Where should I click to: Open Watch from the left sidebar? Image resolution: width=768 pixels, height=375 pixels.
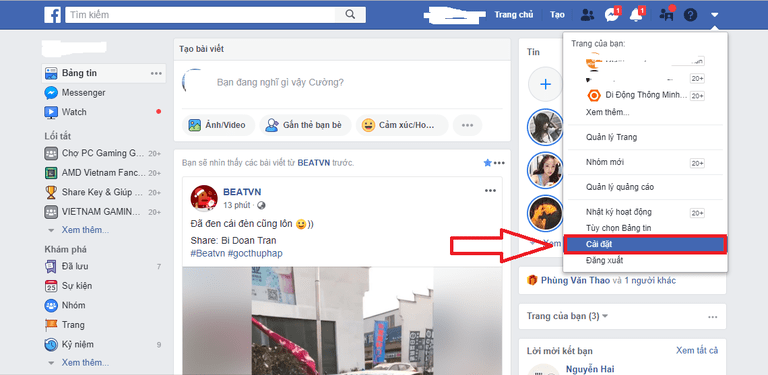click(x=73, y=112)
